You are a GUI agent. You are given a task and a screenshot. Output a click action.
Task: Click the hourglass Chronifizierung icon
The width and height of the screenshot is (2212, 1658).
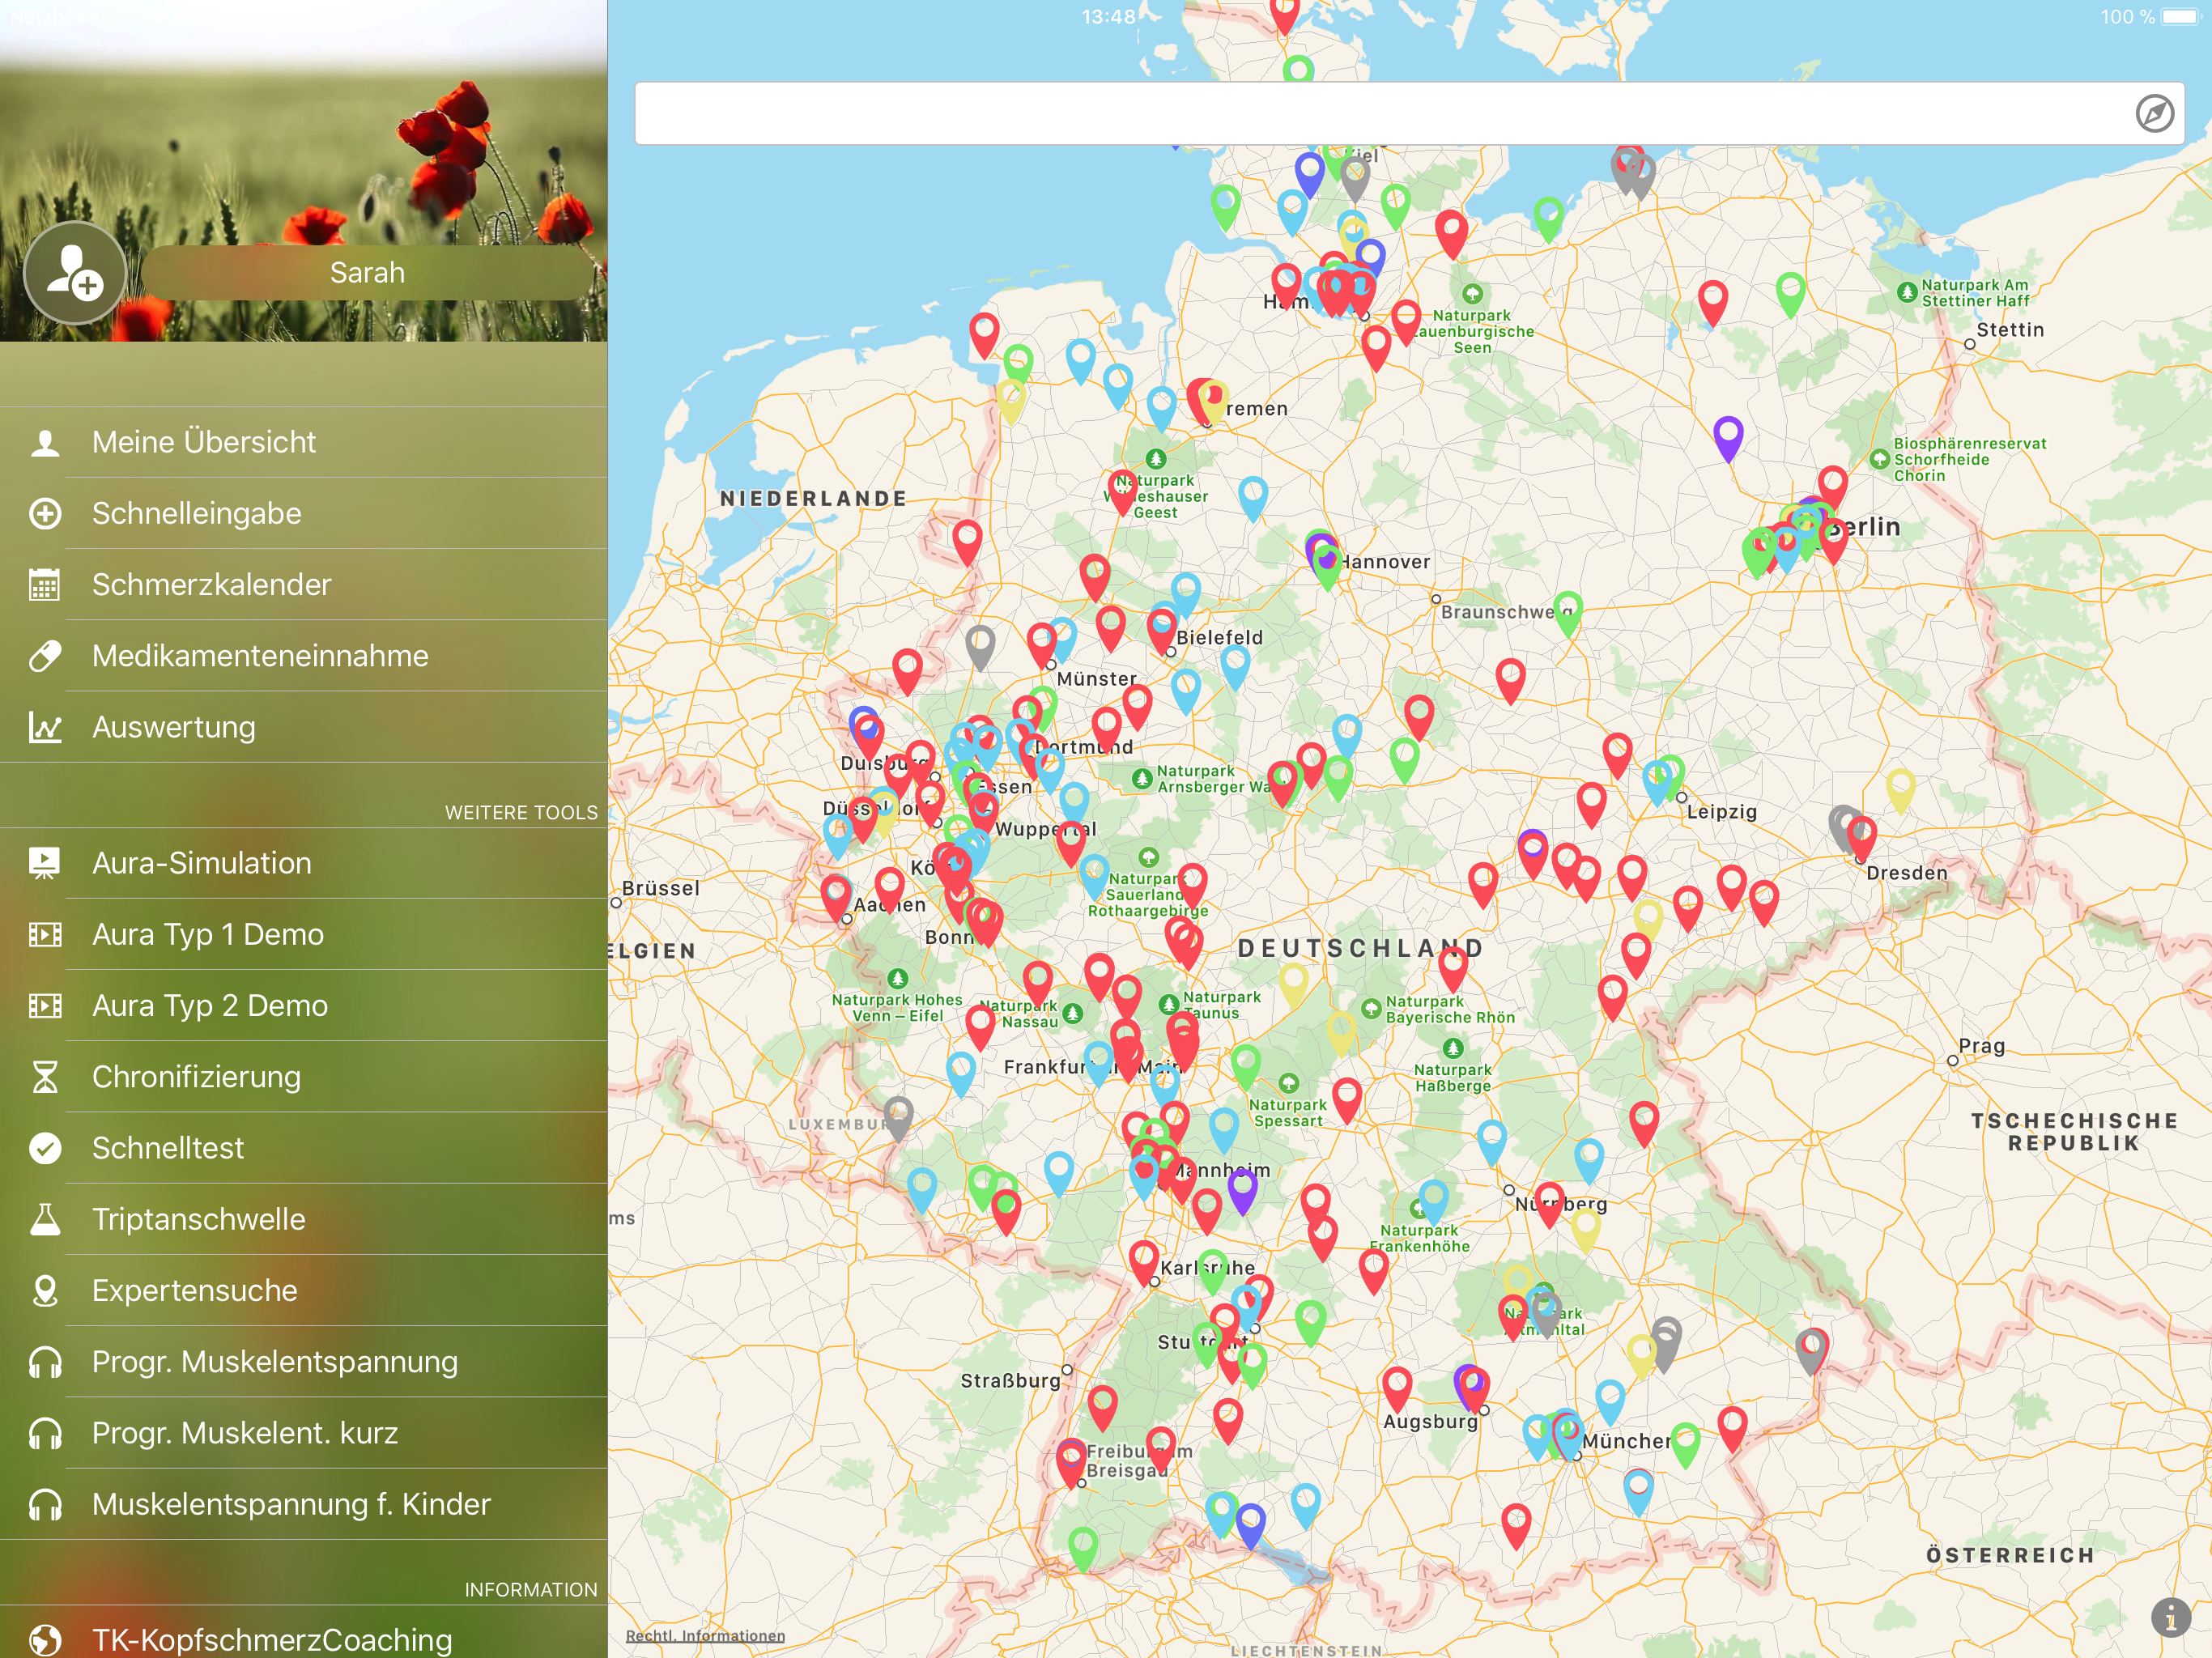point(45,1077)
